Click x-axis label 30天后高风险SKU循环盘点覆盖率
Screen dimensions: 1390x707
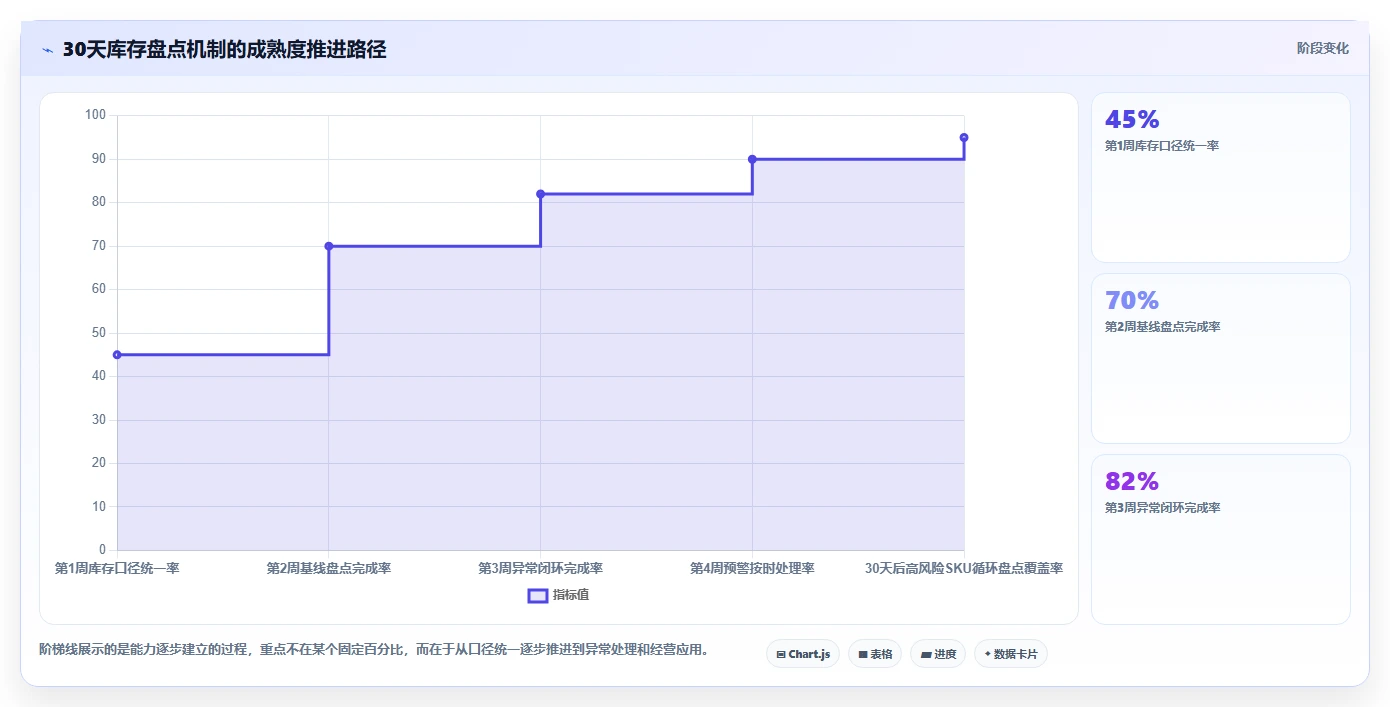pyautogui.click(x=964, y=568)
